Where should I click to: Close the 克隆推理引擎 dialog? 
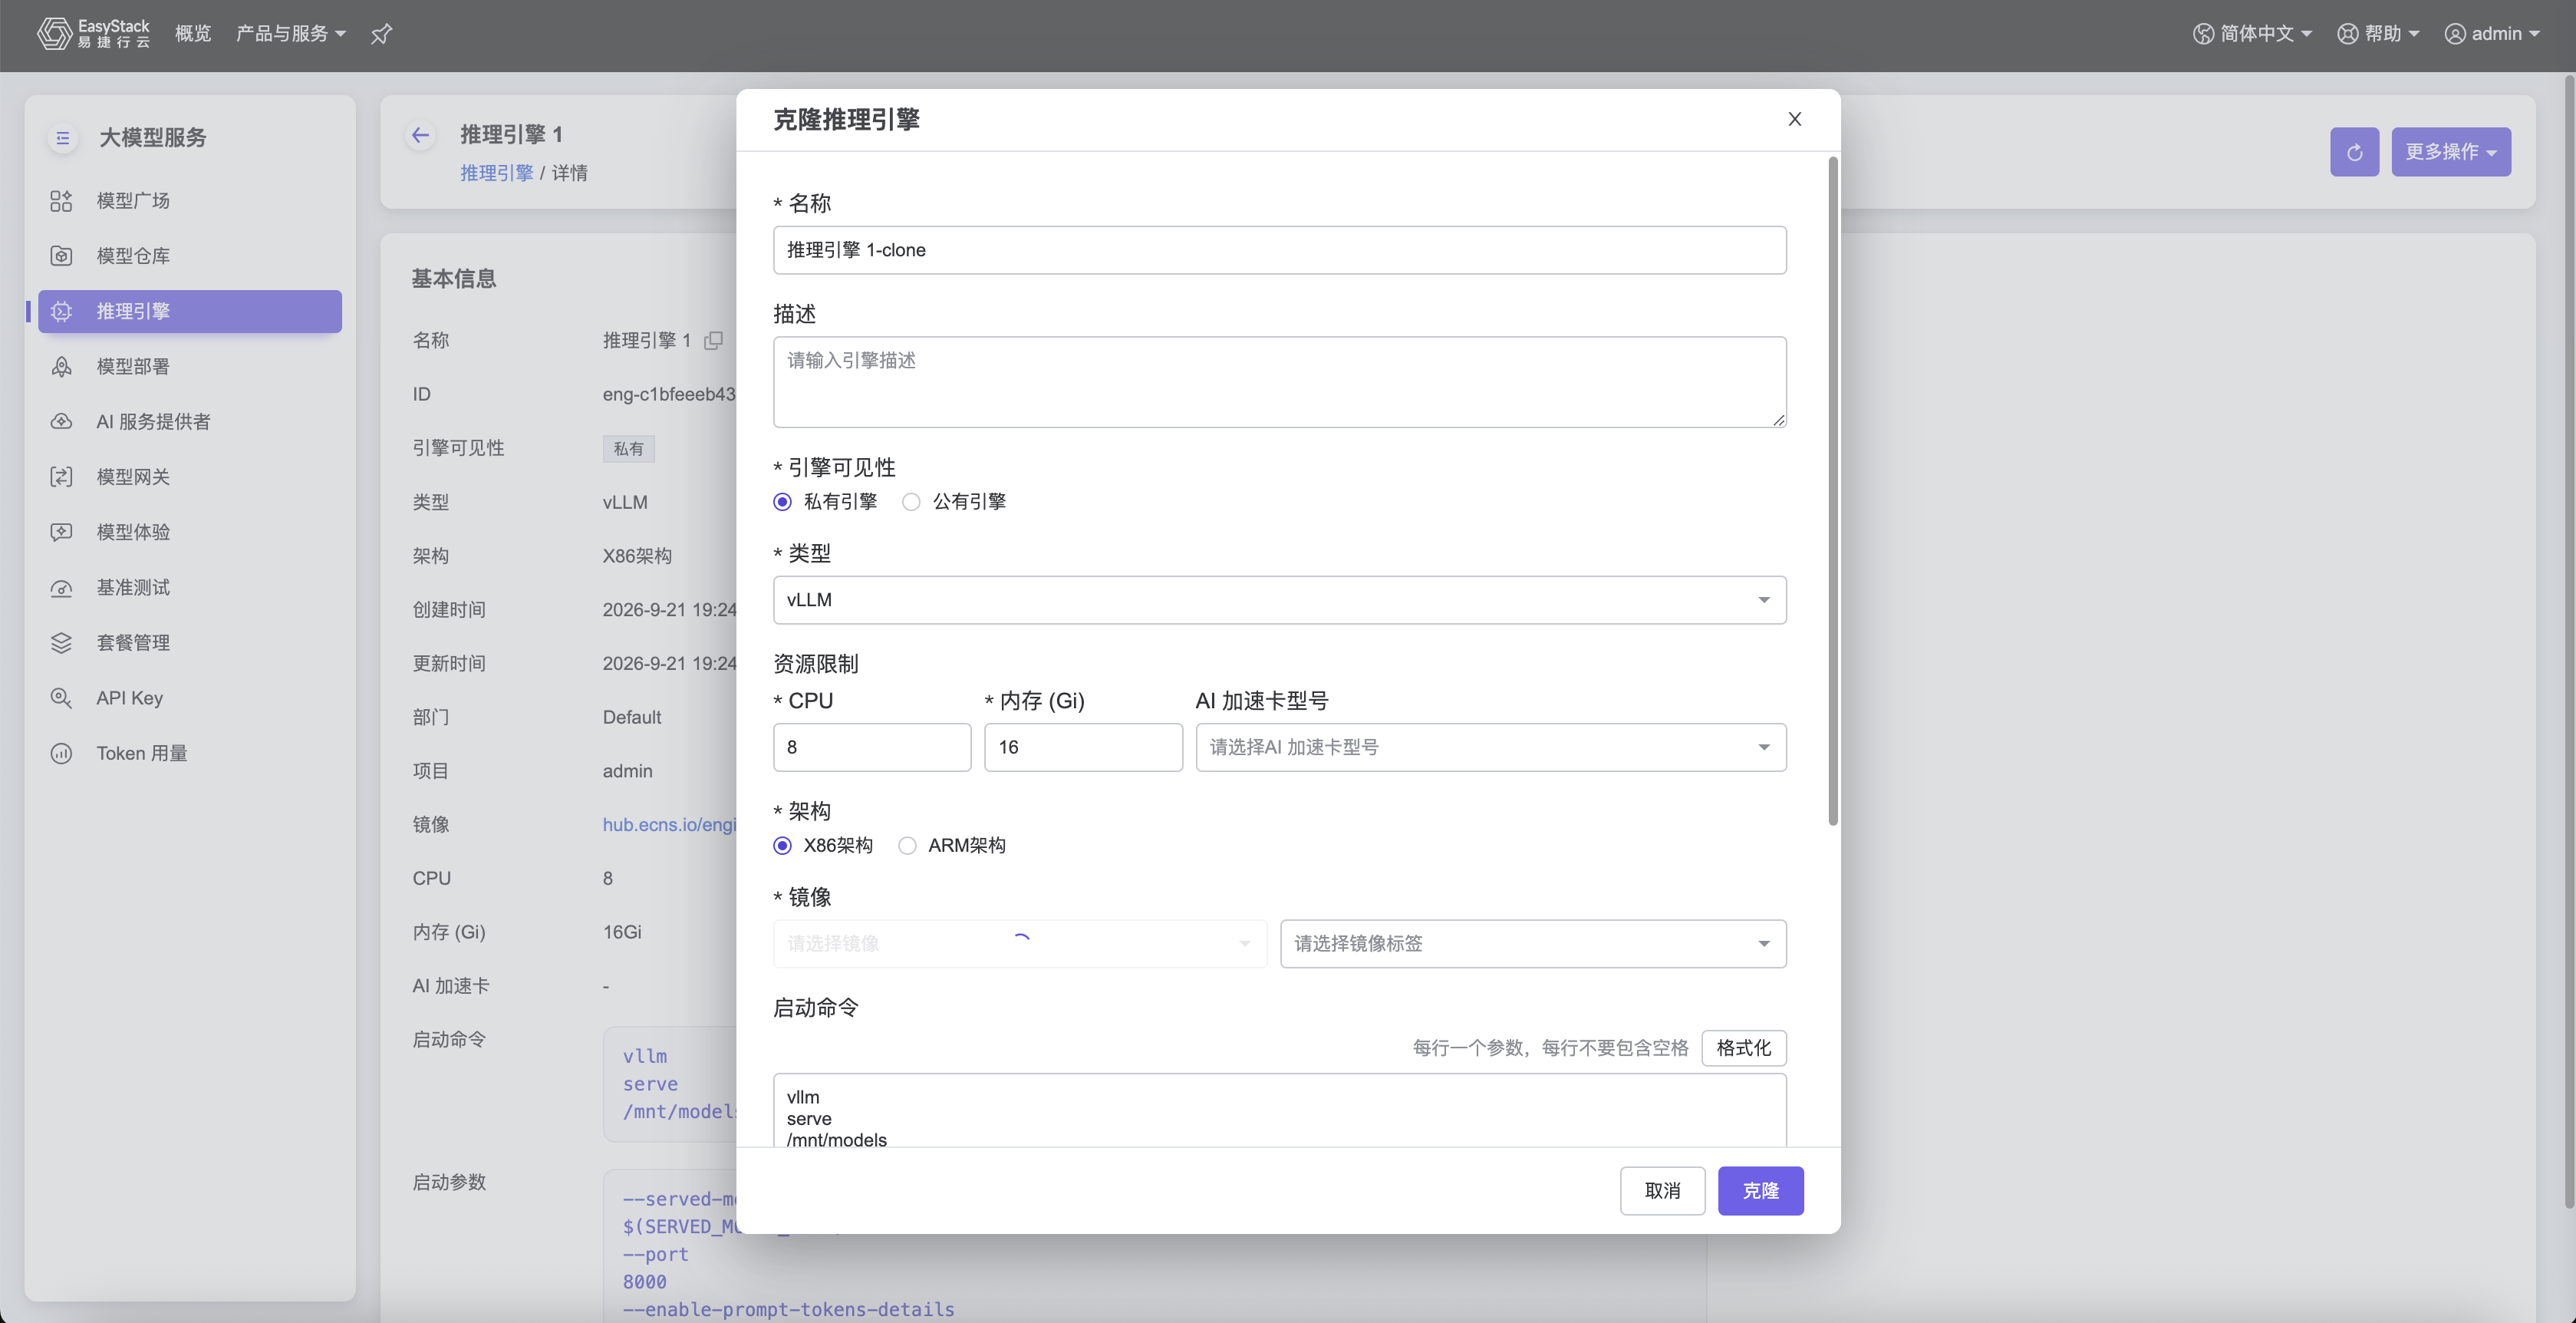click(1794, 119)
